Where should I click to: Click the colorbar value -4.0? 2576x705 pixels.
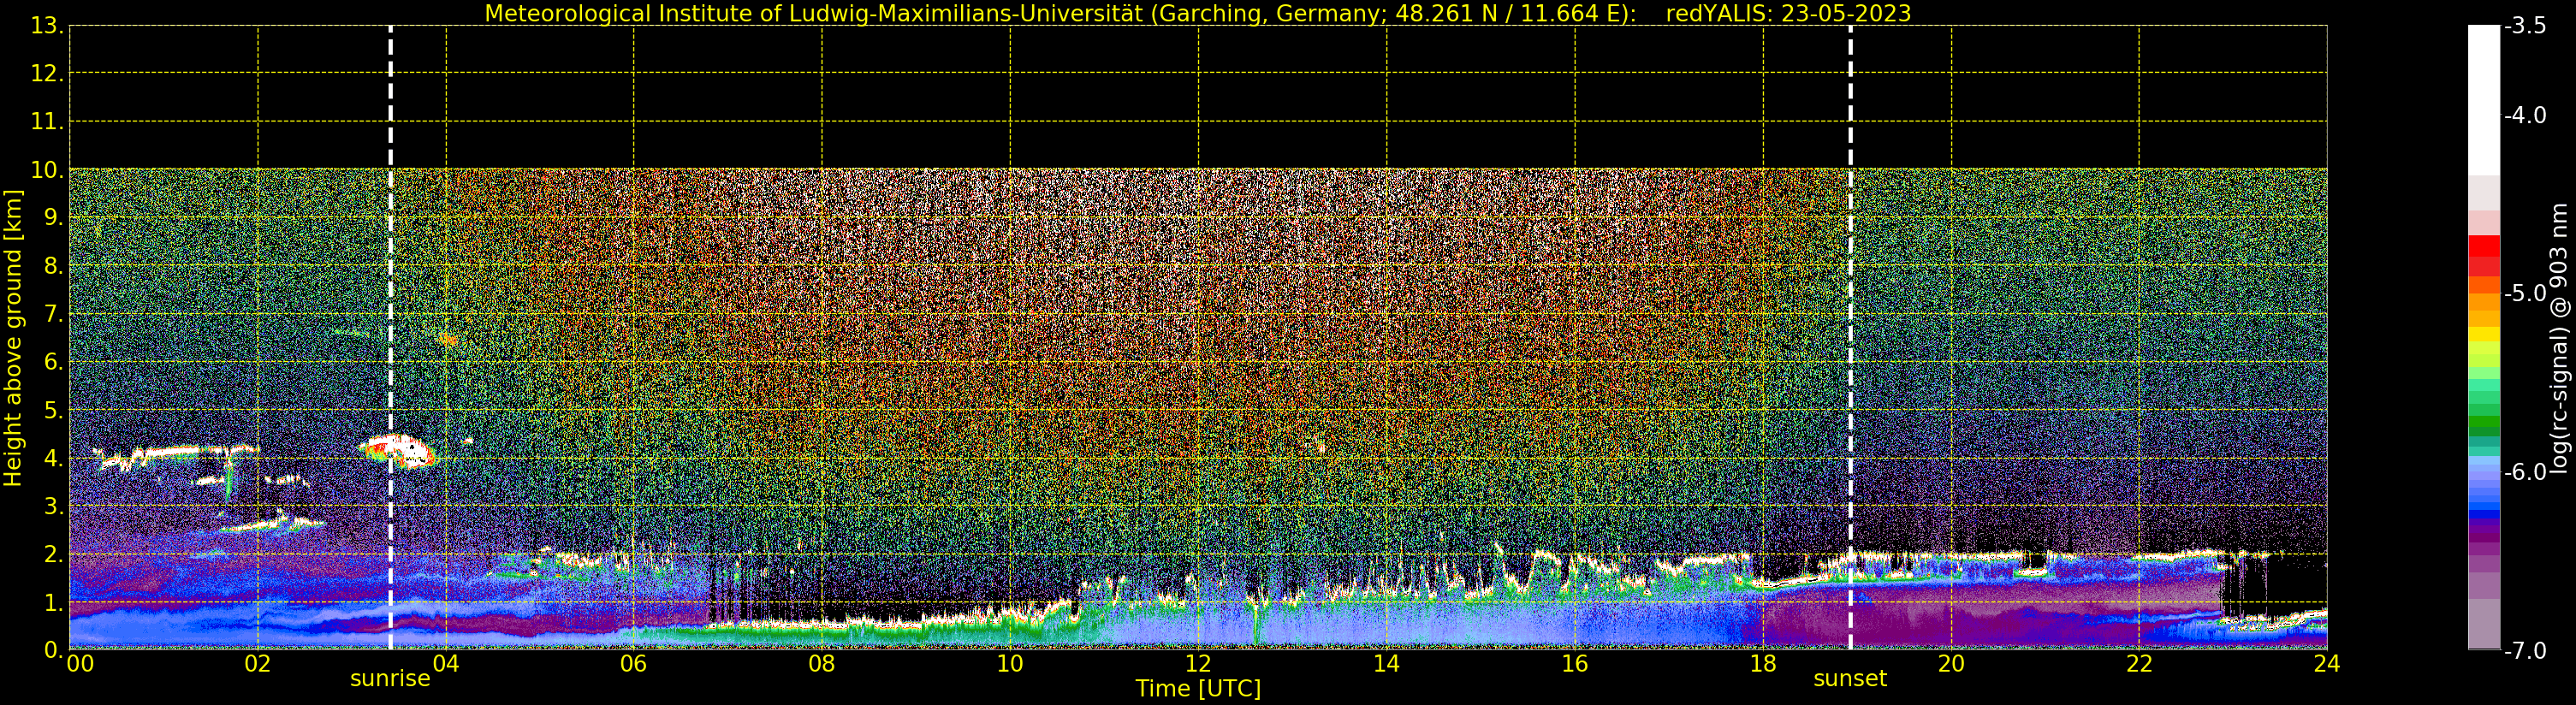[2525, 115]
